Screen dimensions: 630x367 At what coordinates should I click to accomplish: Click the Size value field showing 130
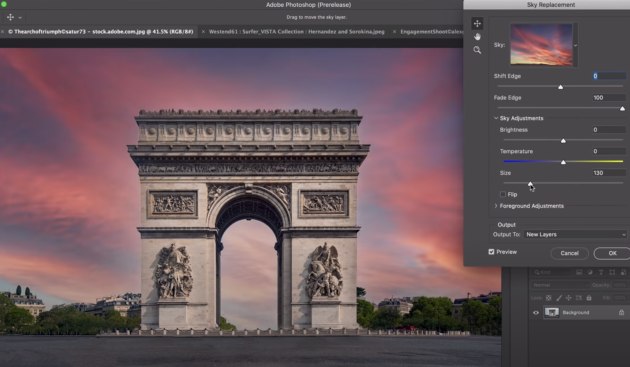click(x=609, y=173)
